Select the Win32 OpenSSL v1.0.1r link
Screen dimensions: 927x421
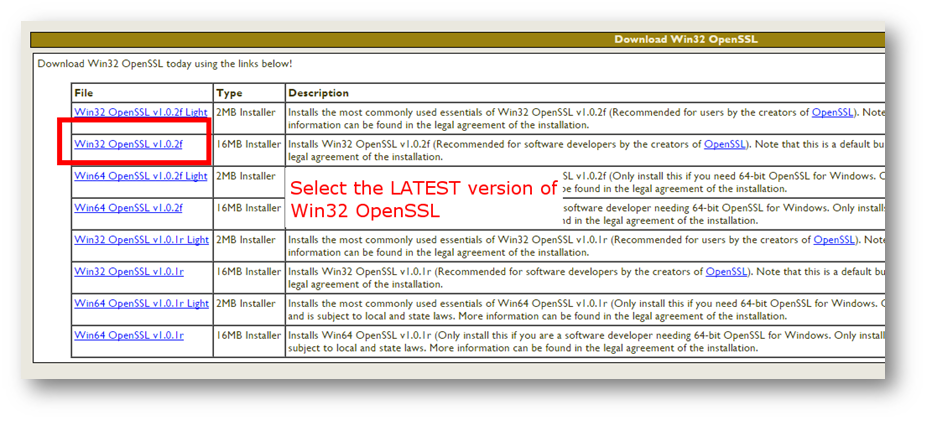[129, 272]
